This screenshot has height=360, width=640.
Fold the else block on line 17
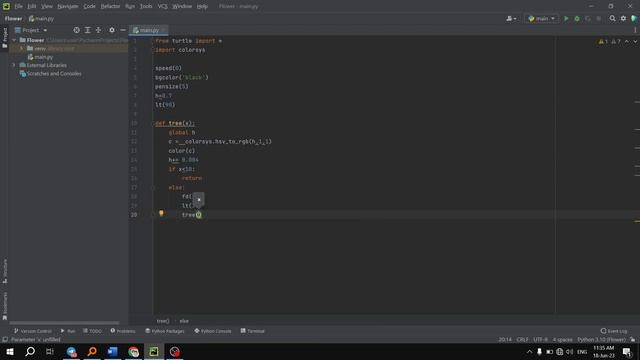tap(153, 188)
